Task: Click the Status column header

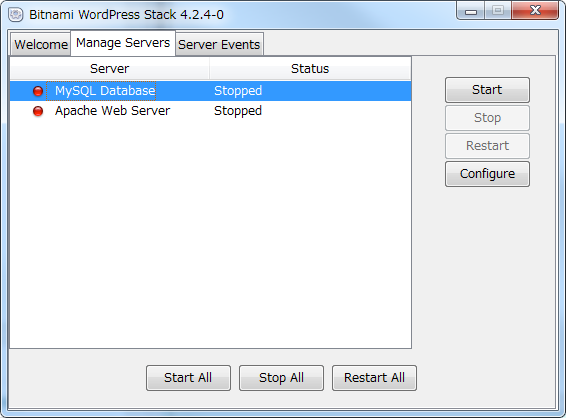Action: 310,69
